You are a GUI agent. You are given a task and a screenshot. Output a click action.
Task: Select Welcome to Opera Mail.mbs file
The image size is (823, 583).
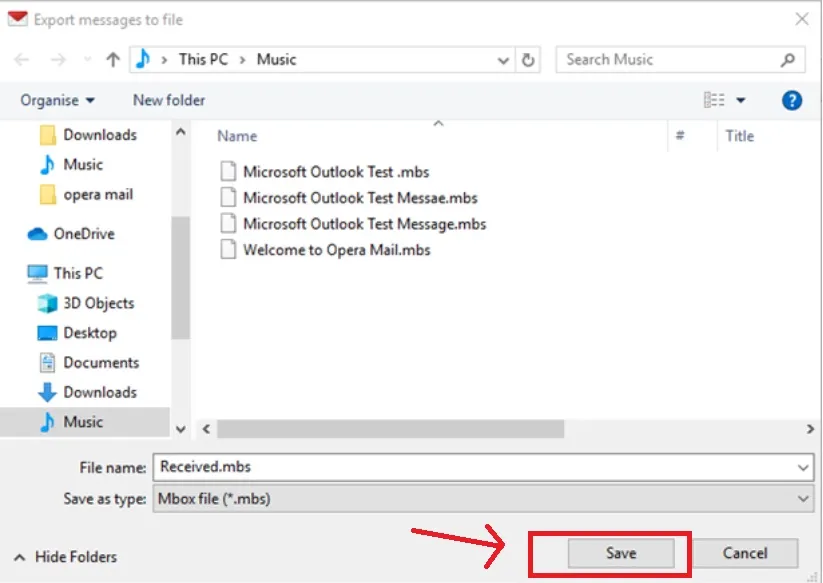point(336,250)
